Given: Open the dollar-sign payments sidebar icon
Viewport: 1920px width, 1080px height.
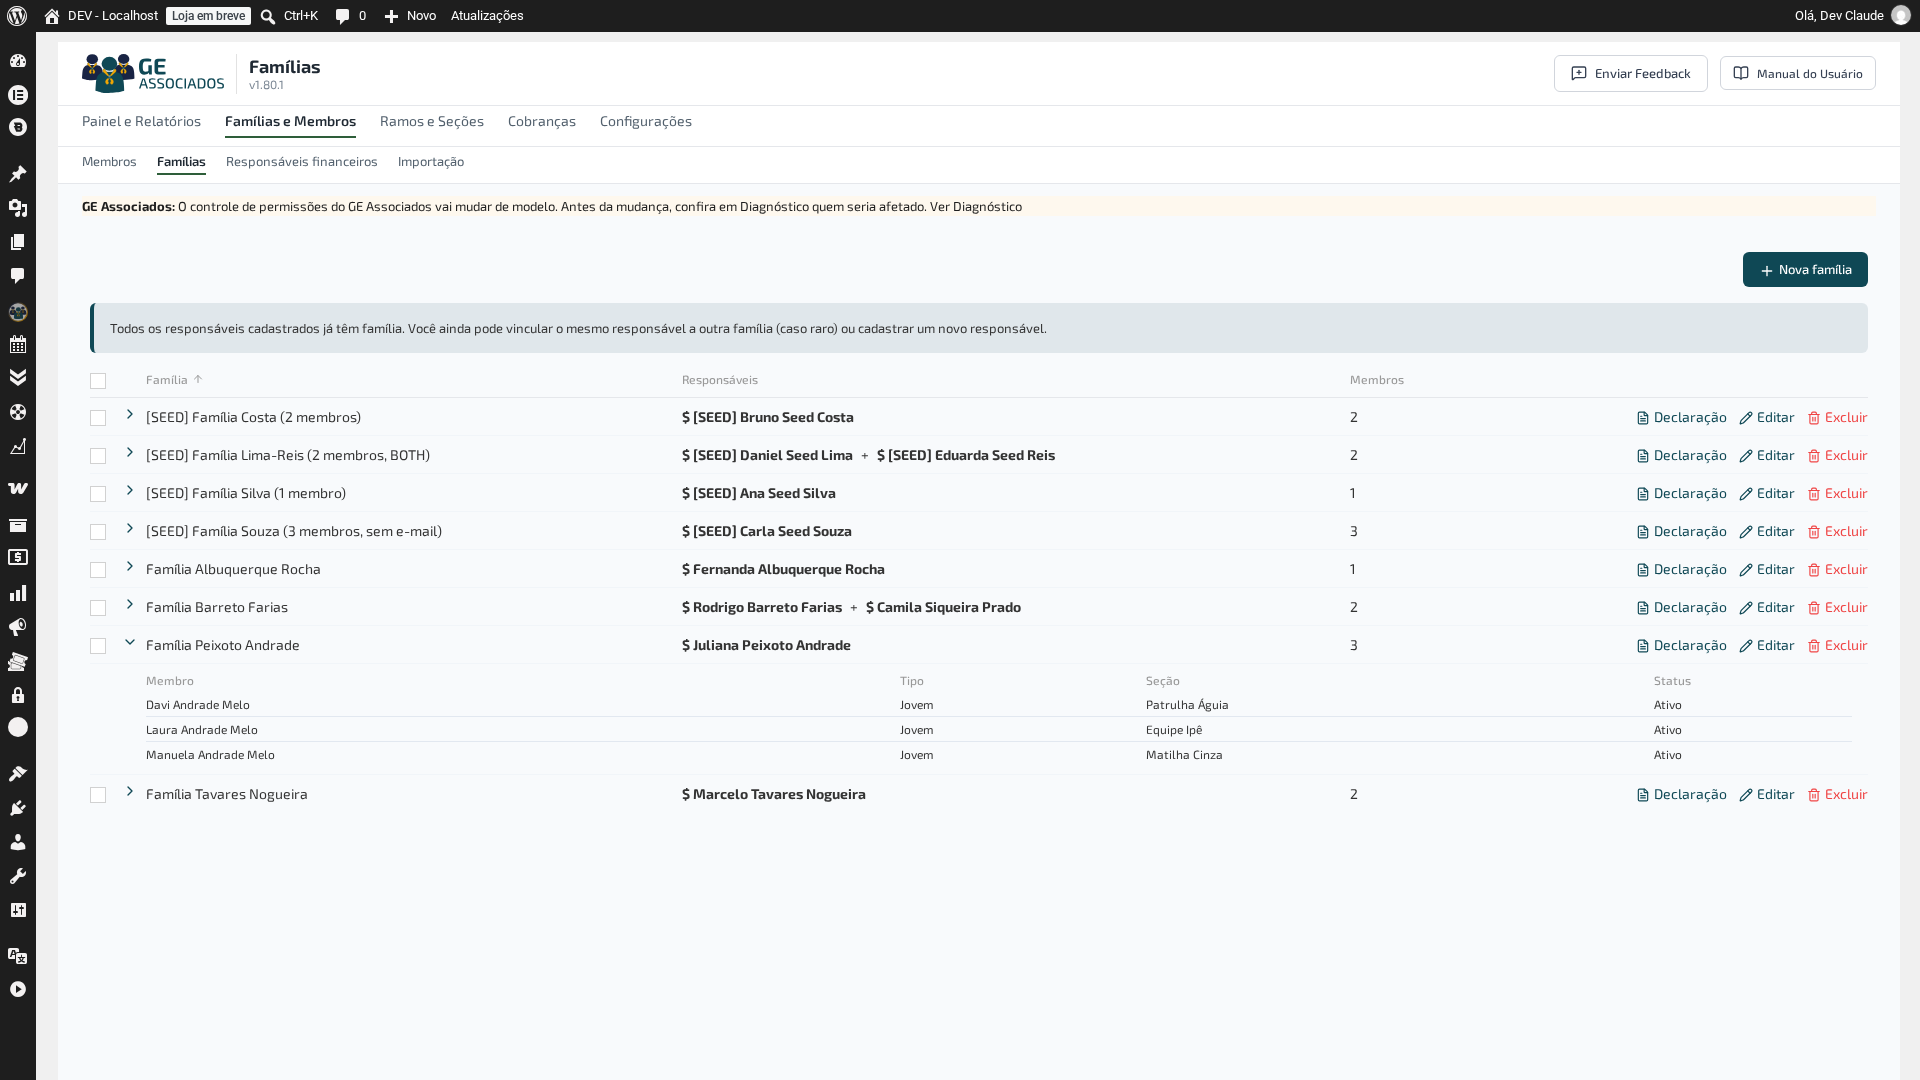Looking at the screenshot, I should click(18, 557).
